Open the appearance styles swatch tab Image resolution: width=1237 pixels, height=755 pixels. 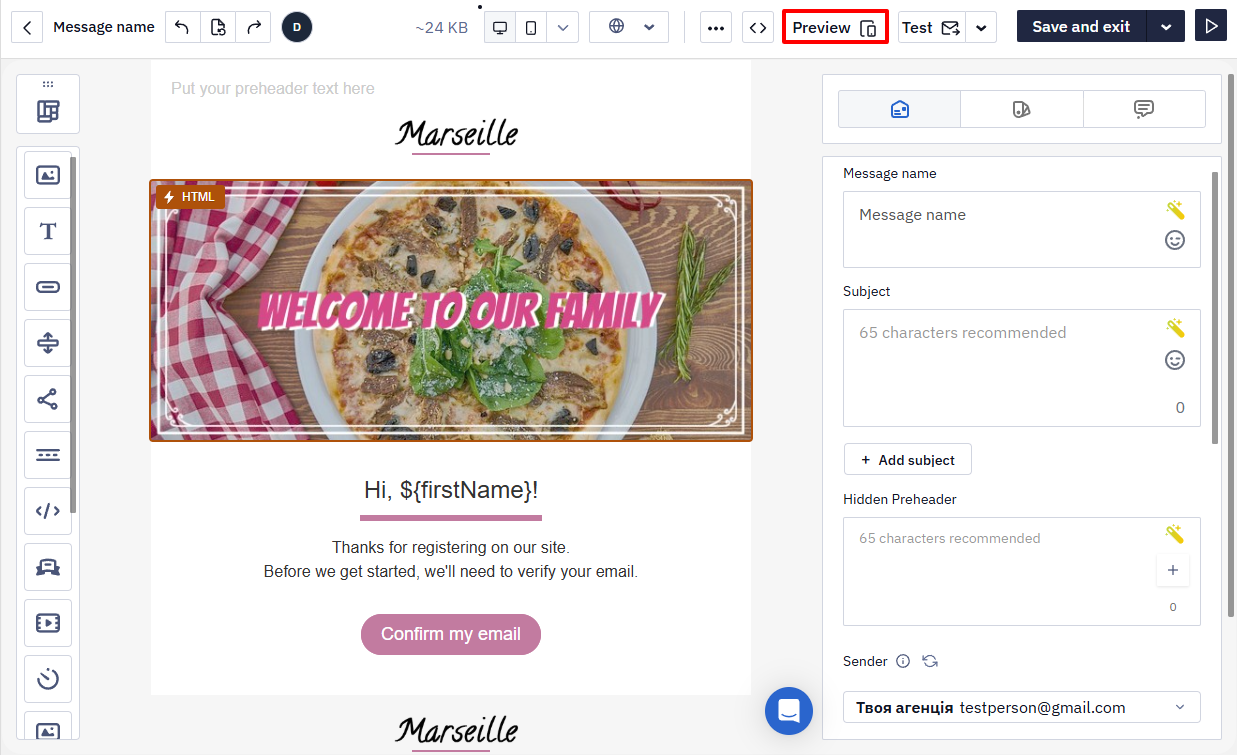pos(1021,109)
